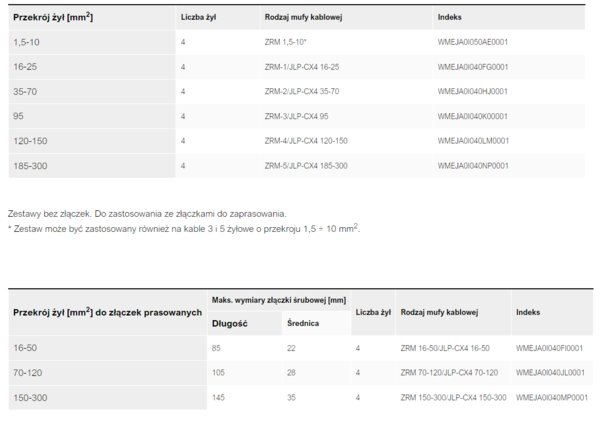Click the length value 145 cell
This screenshot has height=423, width=600.
218,398
